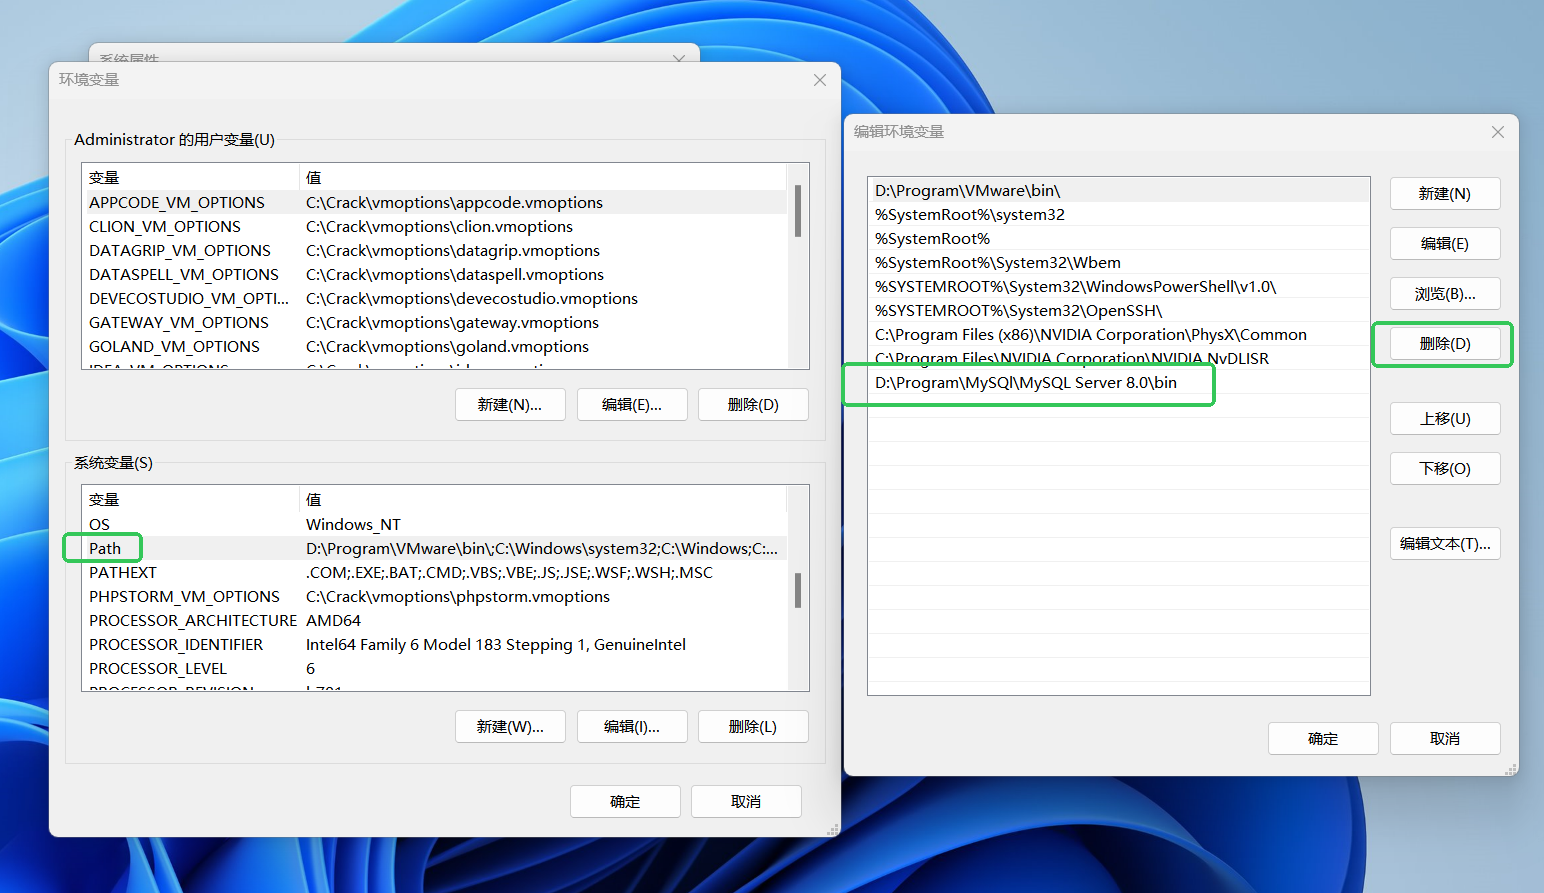Select the DEVECOSTUDIO_VM_OPTI... user variable

[x=435, y=299]
